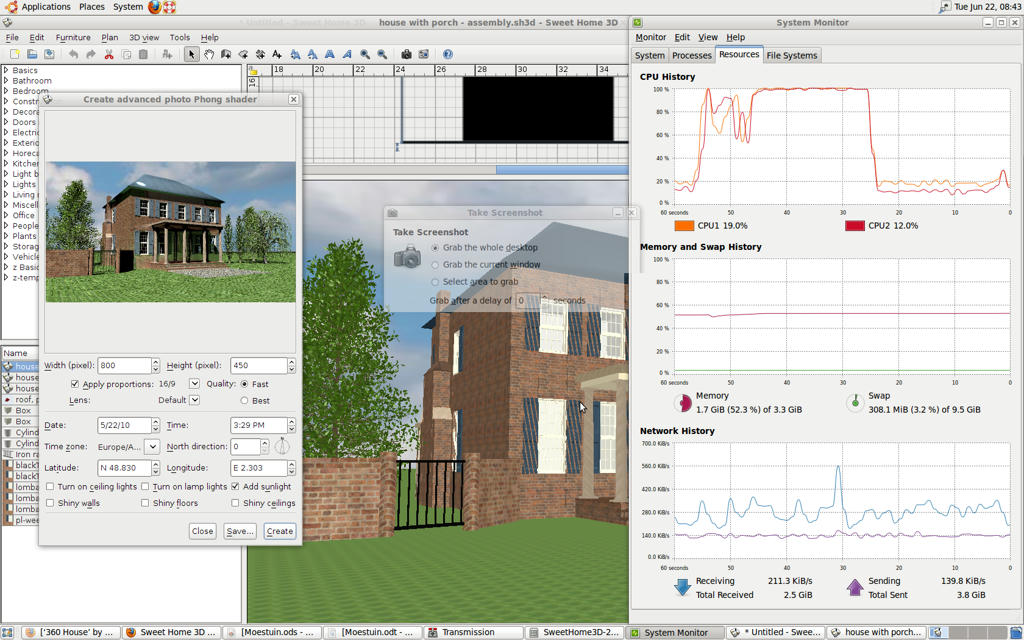
Task: Click the Create photo camera icon
Action: 406,54
